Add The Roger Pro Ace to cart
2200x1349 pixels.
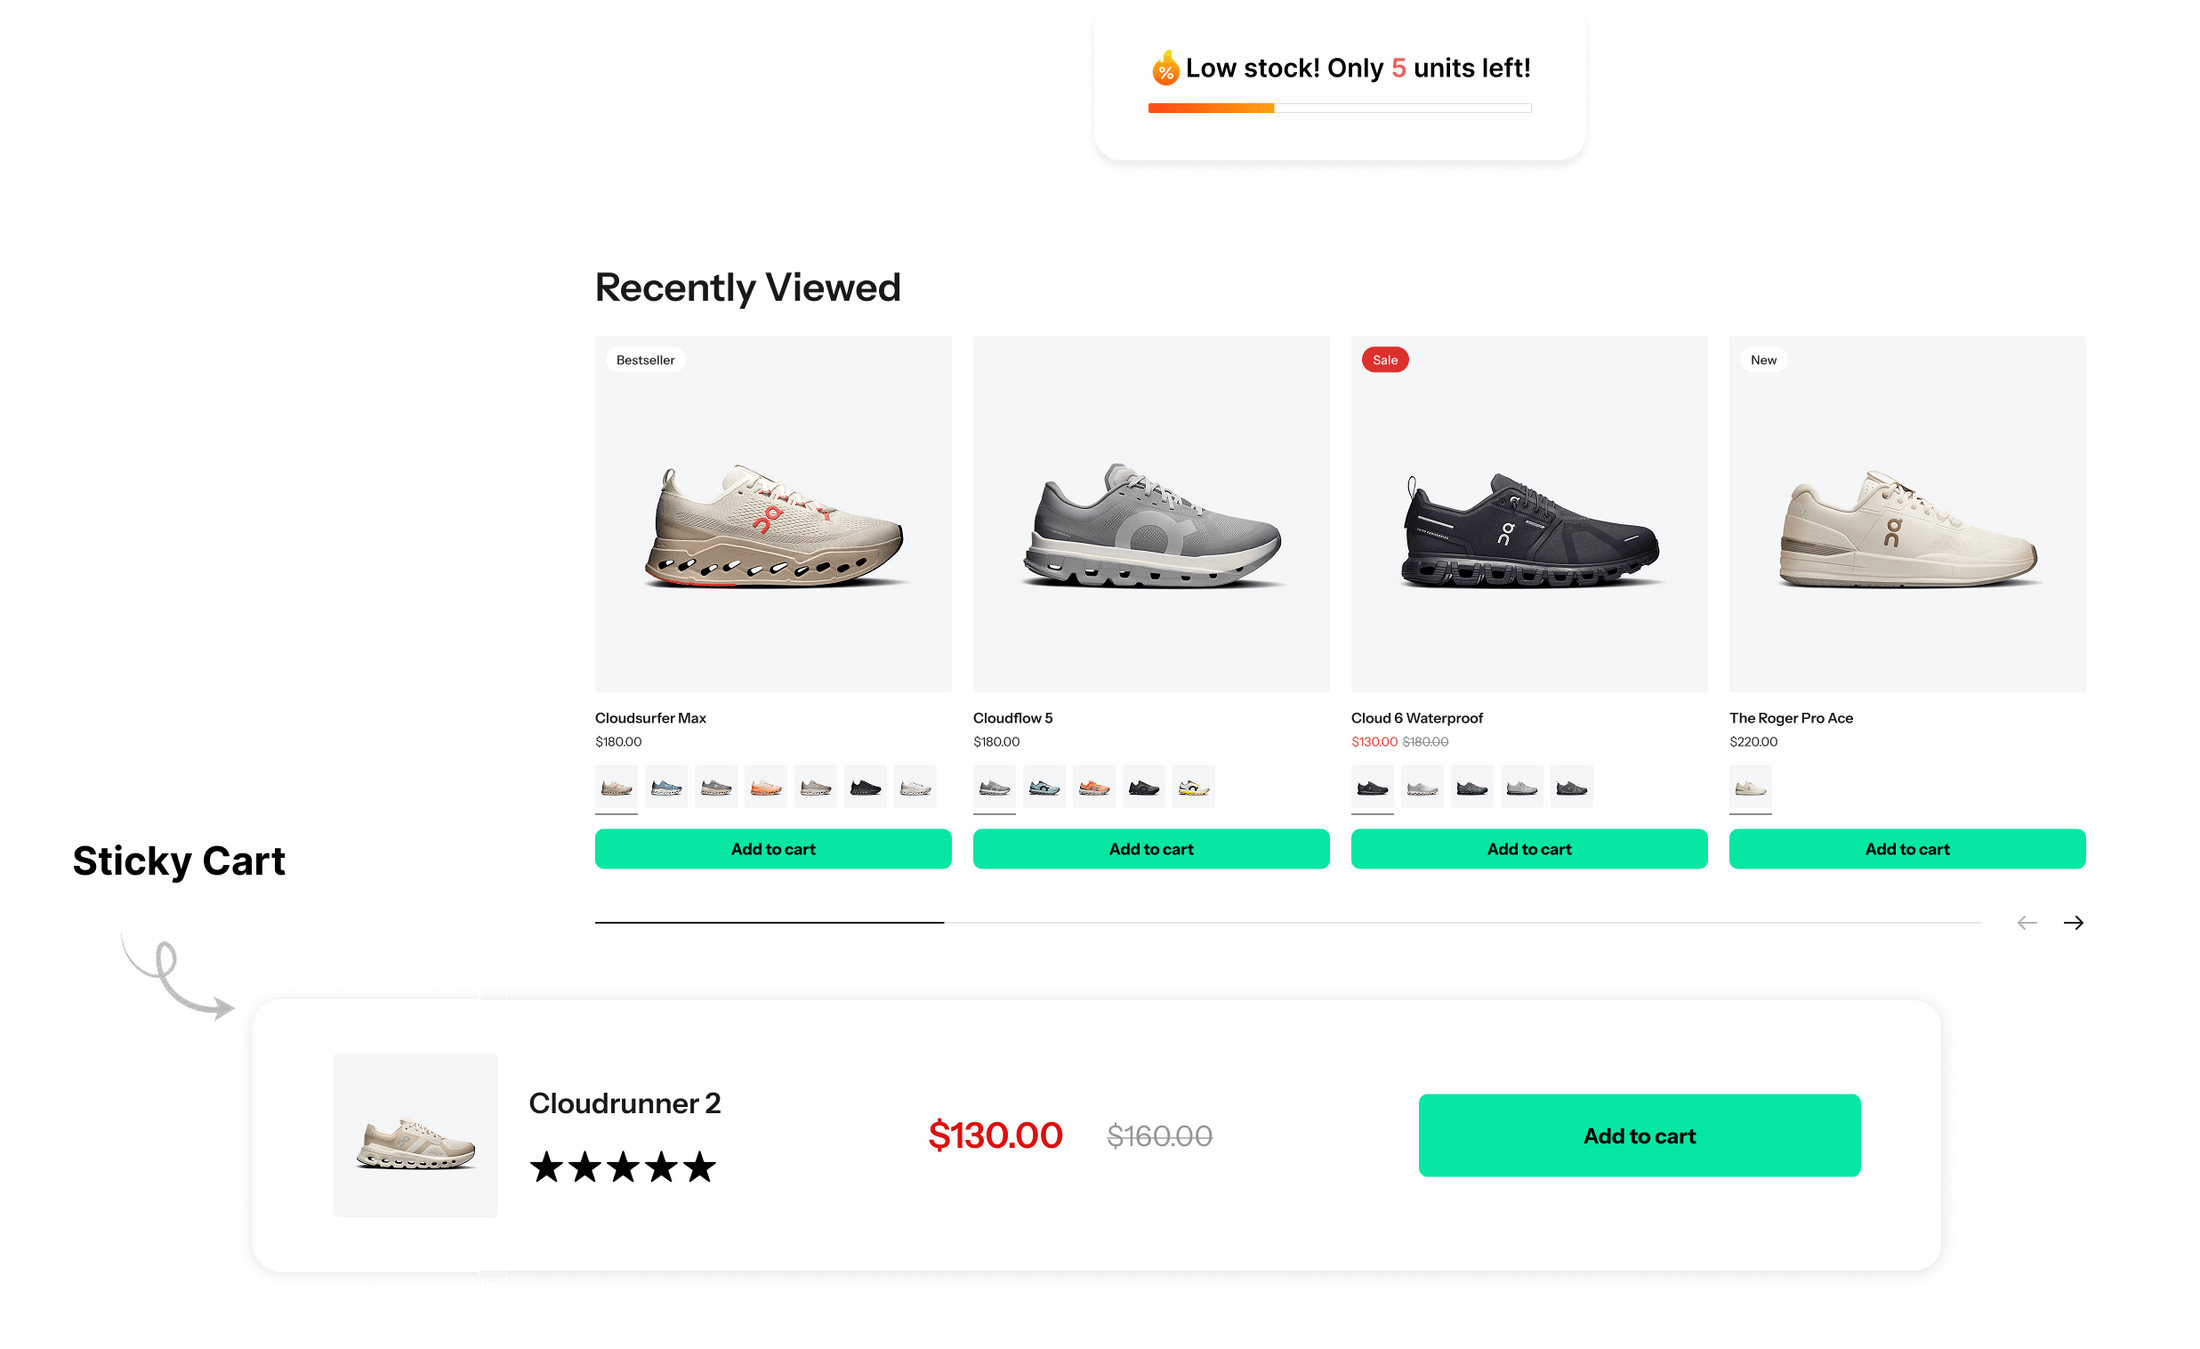1907,849
